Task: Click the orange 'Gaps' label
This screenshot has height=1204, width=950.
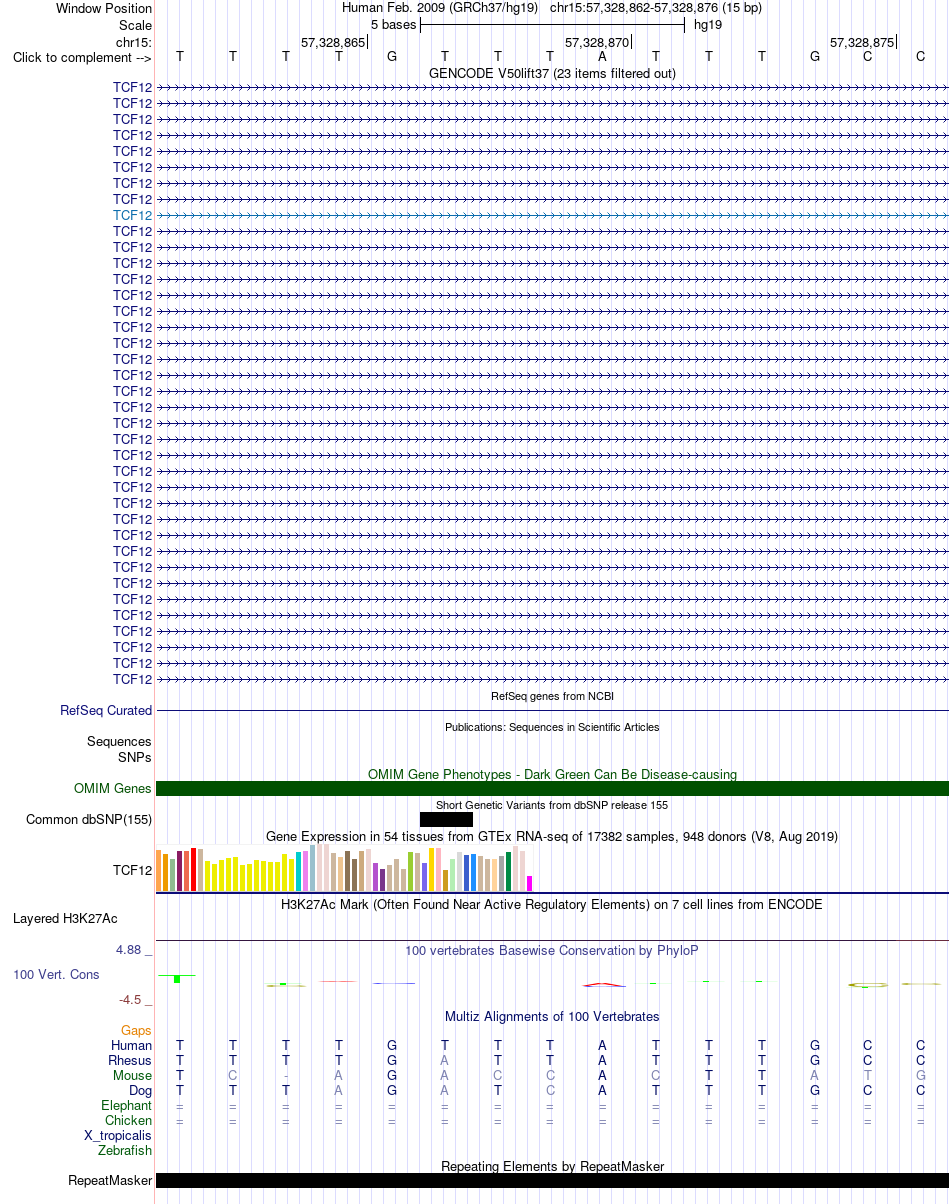Action: pos(137,1030)
